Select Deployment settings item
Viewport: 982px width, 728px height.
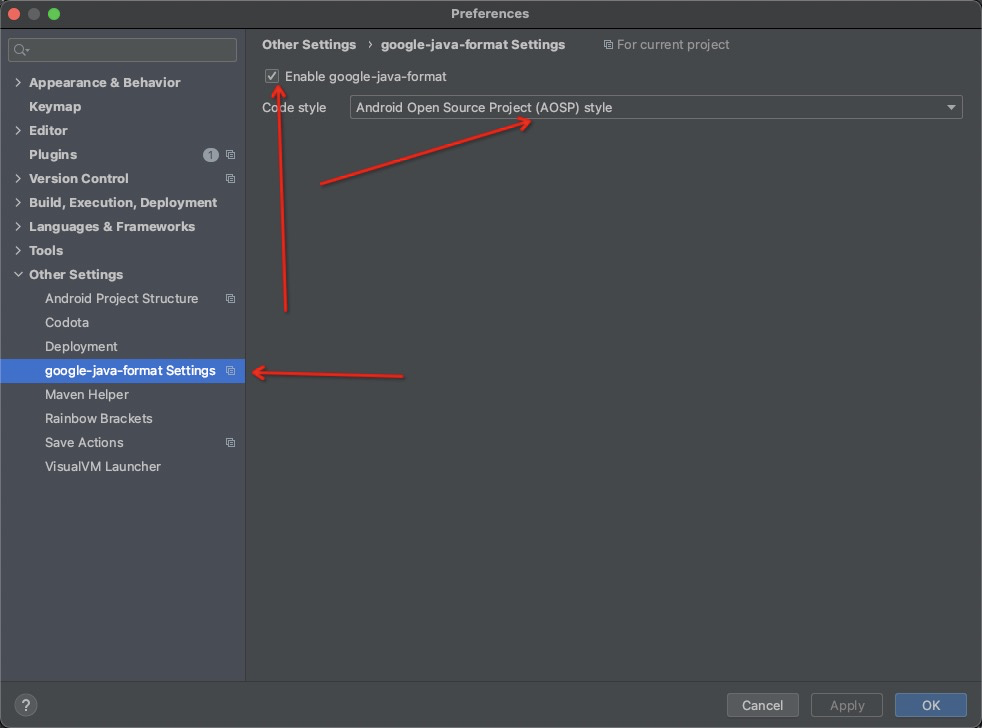tap(81, 346)
